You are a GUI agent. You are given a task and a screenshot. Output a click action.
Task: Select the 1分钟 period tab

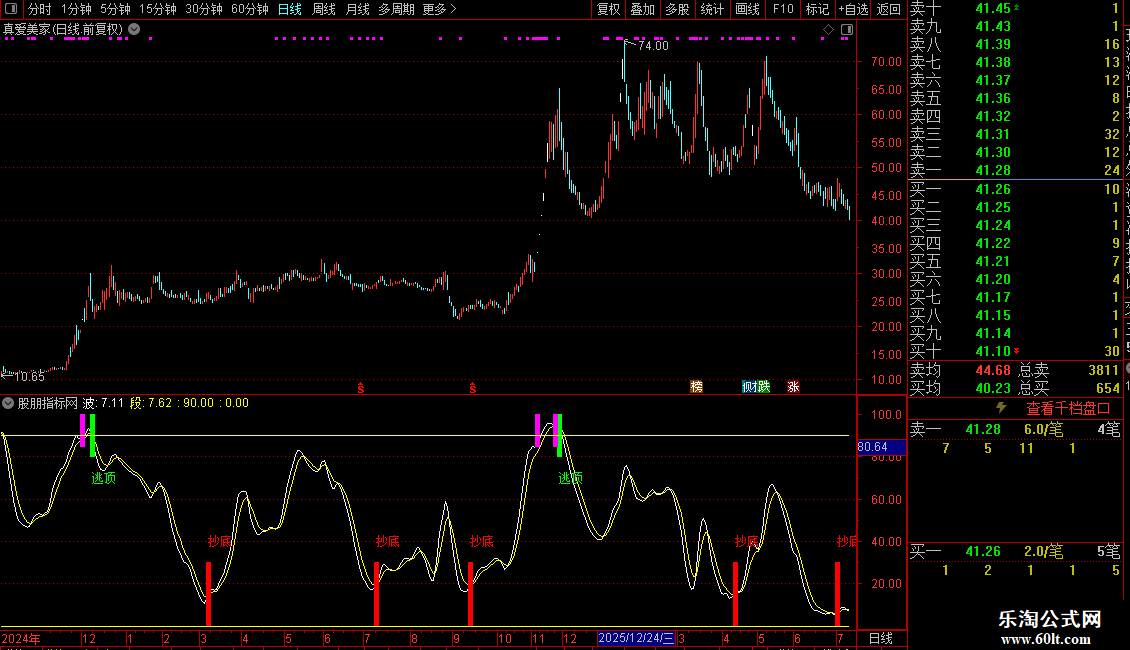(76, 9)
